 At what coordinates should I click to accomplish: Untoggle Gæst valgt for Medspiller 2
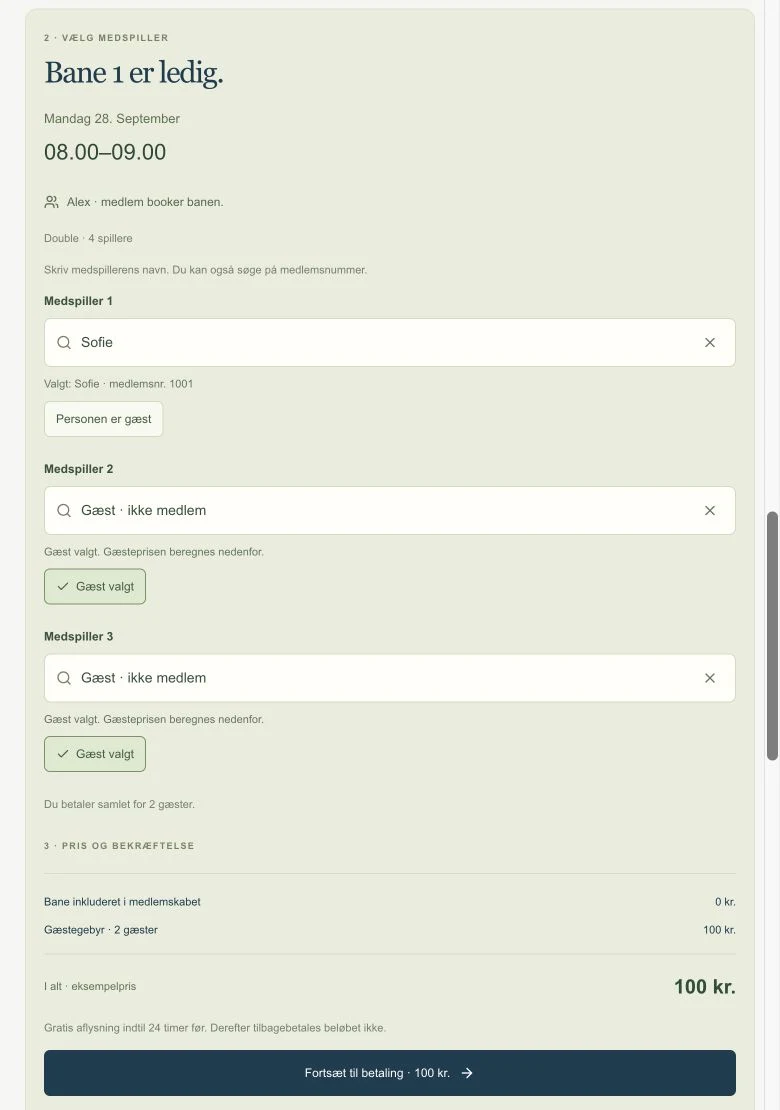click(x=95, y=587)
